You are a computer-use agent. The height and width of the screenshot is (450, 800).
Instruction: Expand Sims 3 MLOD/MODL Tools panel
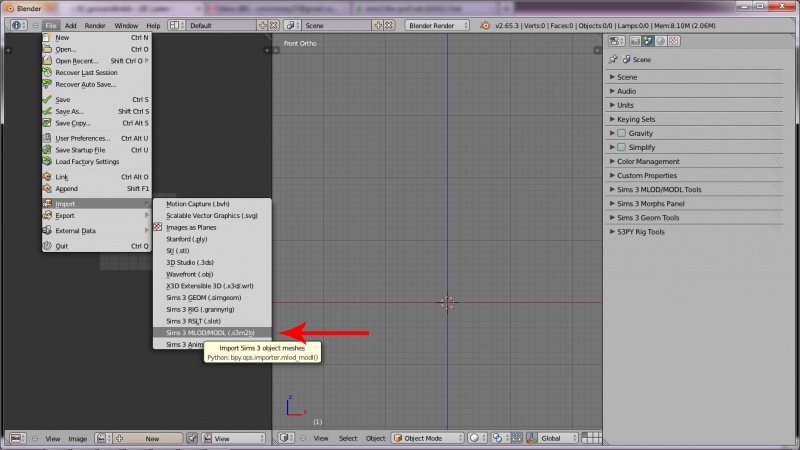point(695,189)
